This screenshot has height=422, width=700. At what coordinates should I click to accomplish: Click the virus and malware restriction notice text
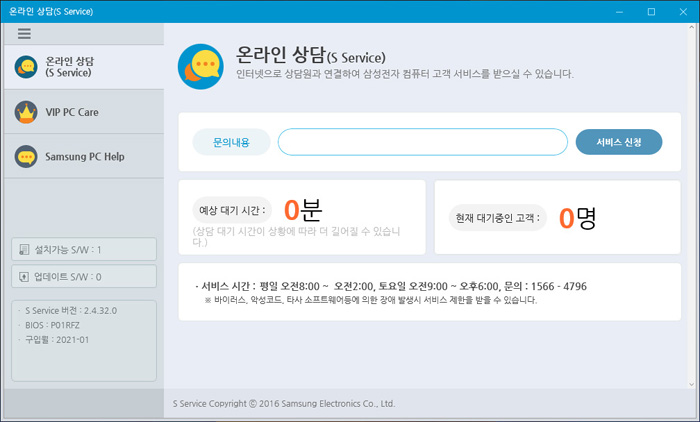click(x=371, y=300)
